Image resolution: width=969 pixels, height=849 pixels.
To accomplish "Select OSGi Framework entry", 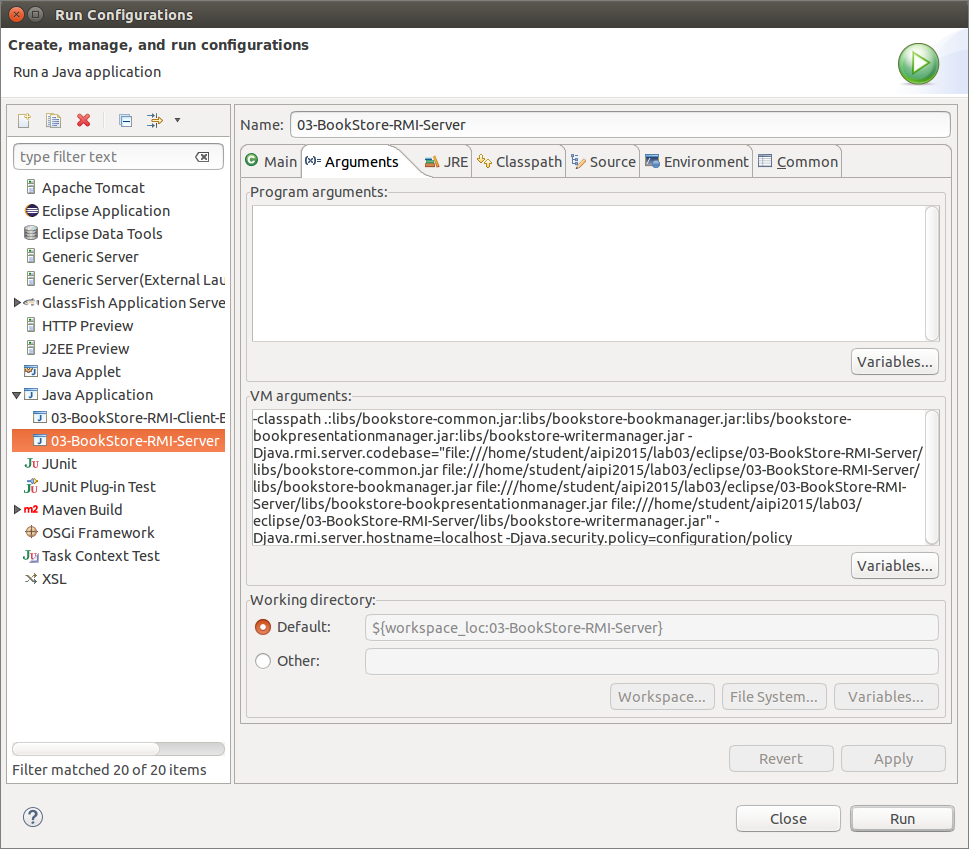I will click(98, 533).
